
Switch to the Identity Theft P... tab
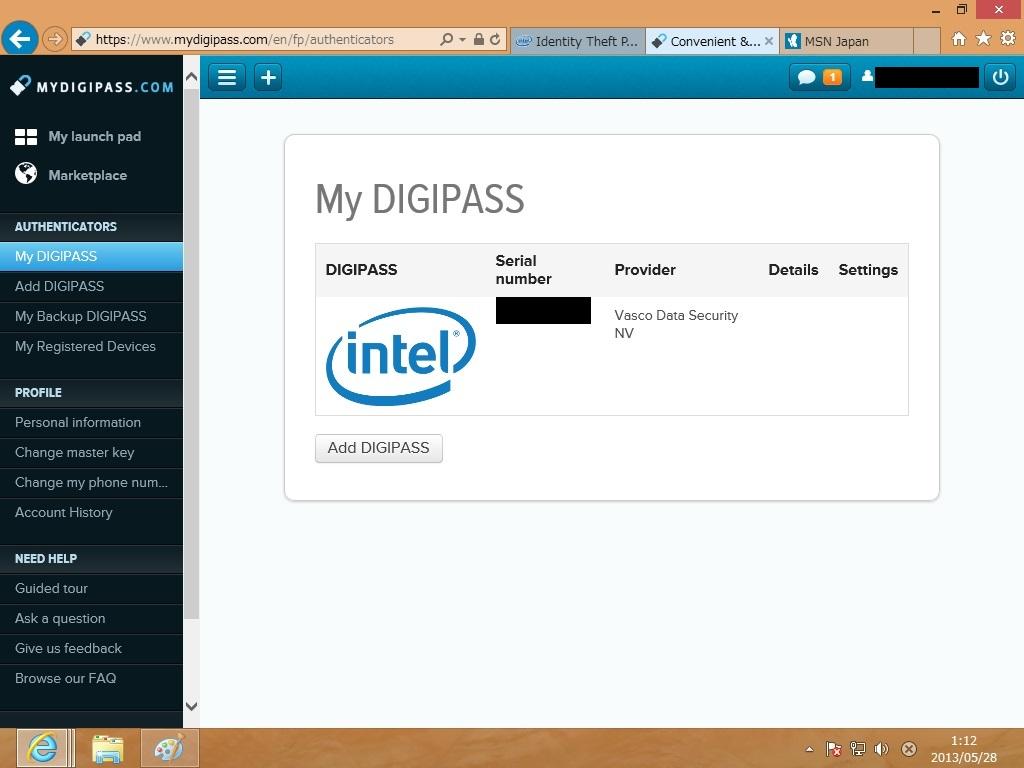[577, 41]
